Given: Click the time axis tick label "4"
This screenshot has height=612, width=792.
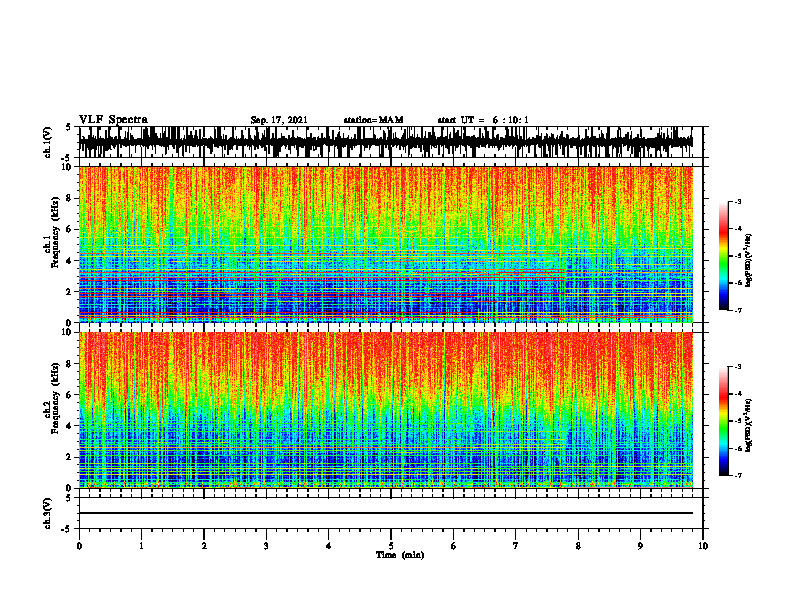Looking at the screenshot, I should [329, 546].
